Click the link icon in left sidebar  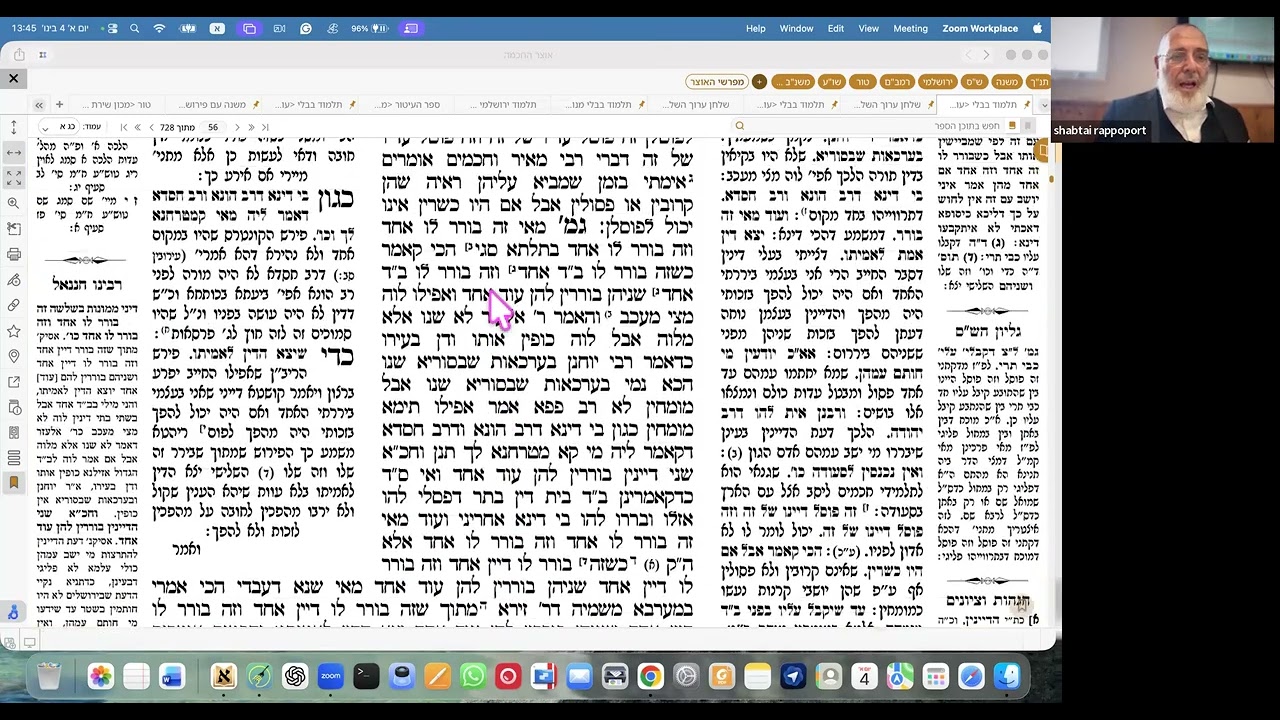[13, 305]
